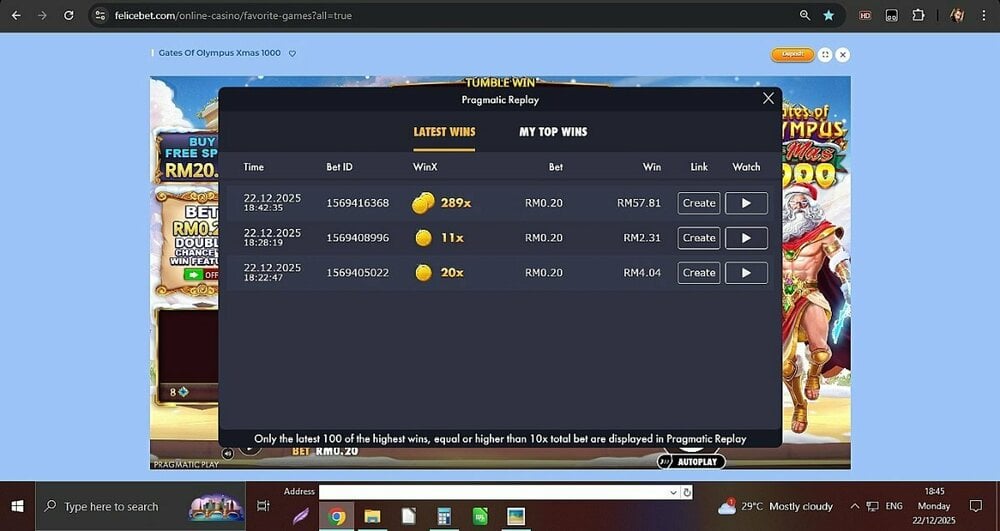Watch replay of the 289x win
The width and height of the screenshot is (1000, 531).
pyautogui.click(x=746, y=203)
